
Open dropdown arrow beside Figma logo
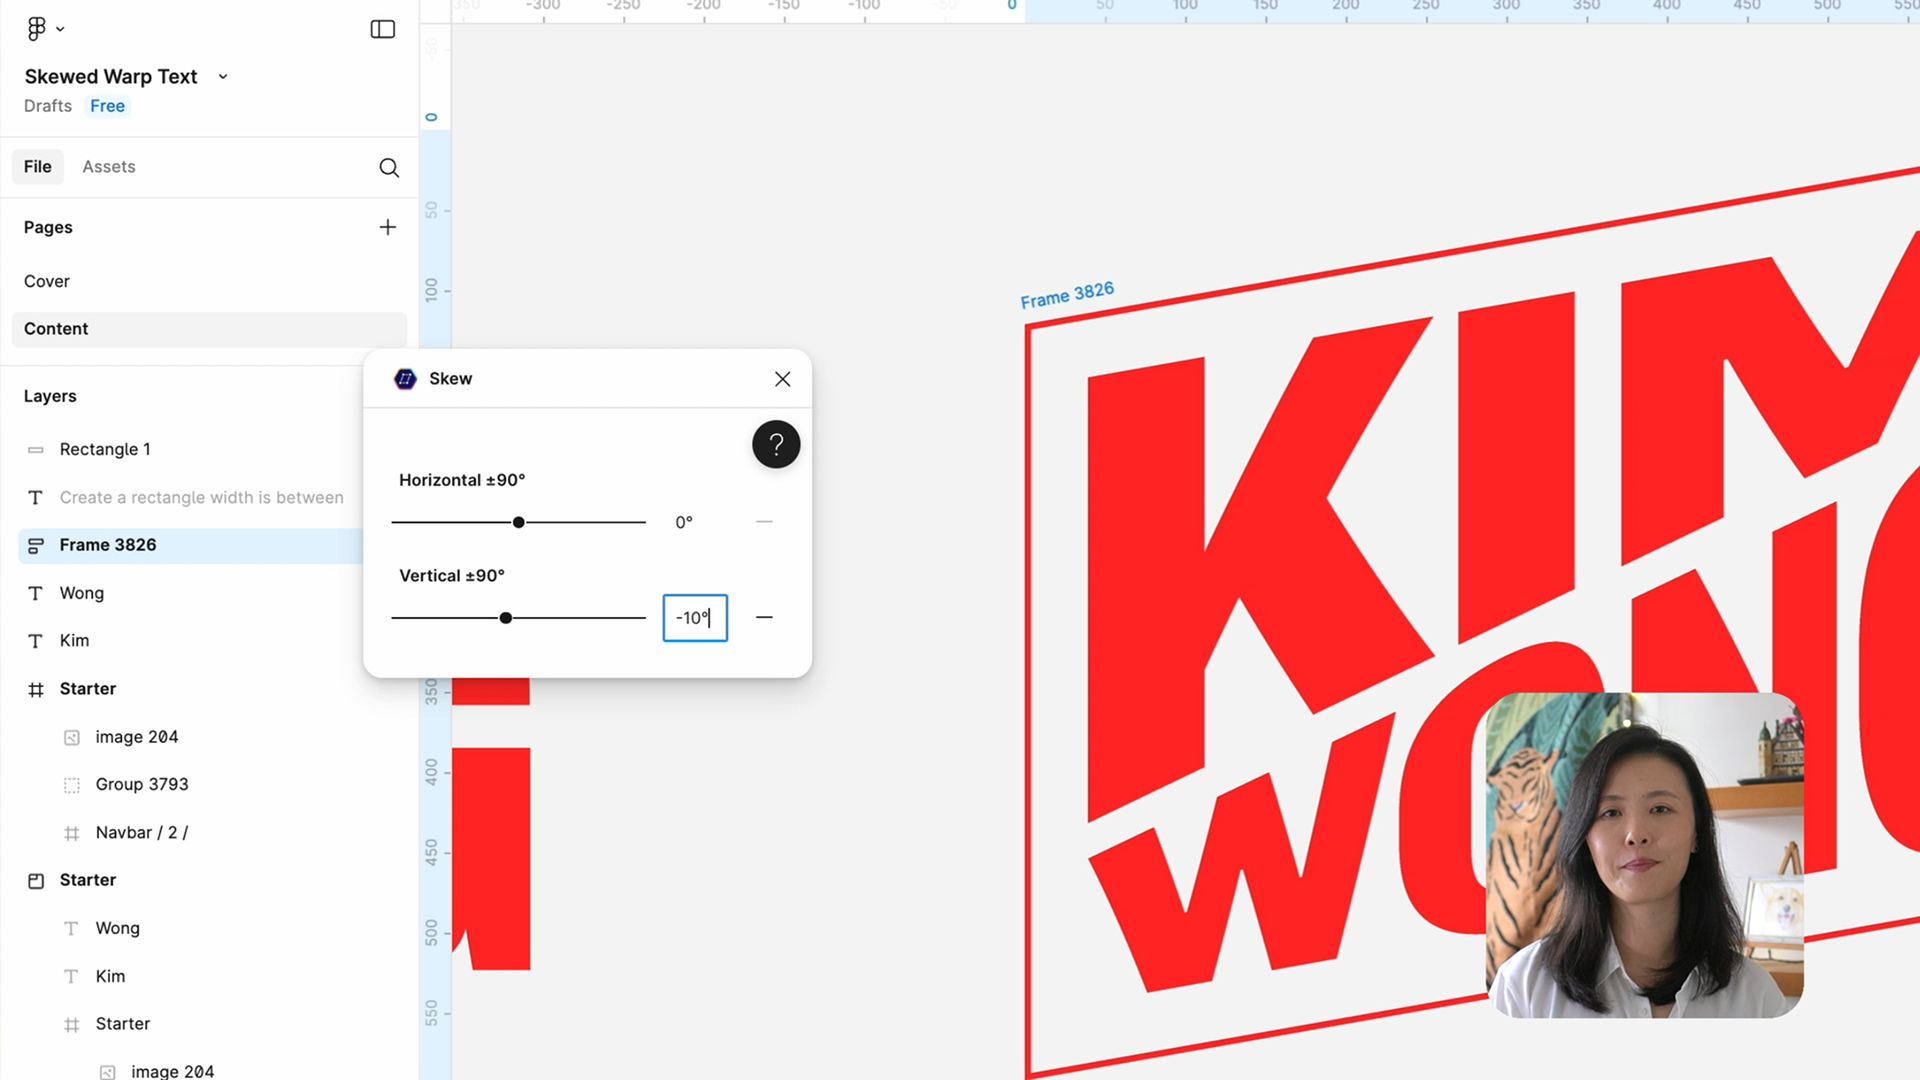point(60,29)
